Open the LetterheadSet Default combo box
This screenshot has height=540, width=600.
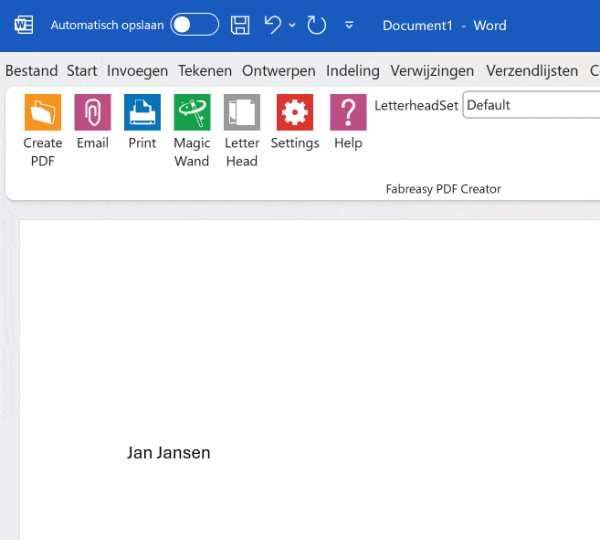point(530,105)
